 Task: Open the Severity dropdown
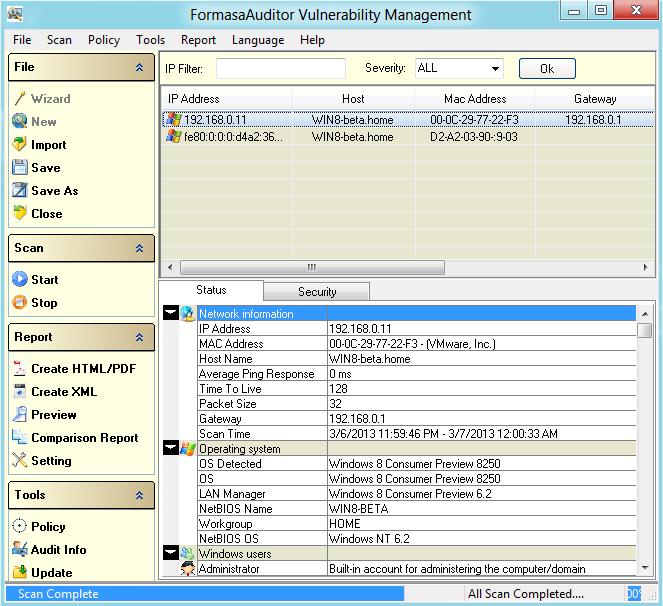click(x=495, y=69)
